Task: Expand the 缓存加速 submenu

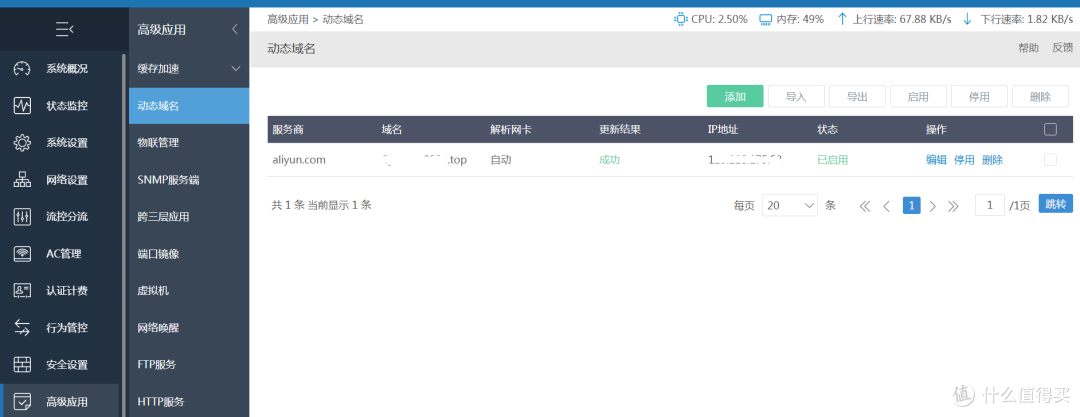Action: click(x=236, y=69)
